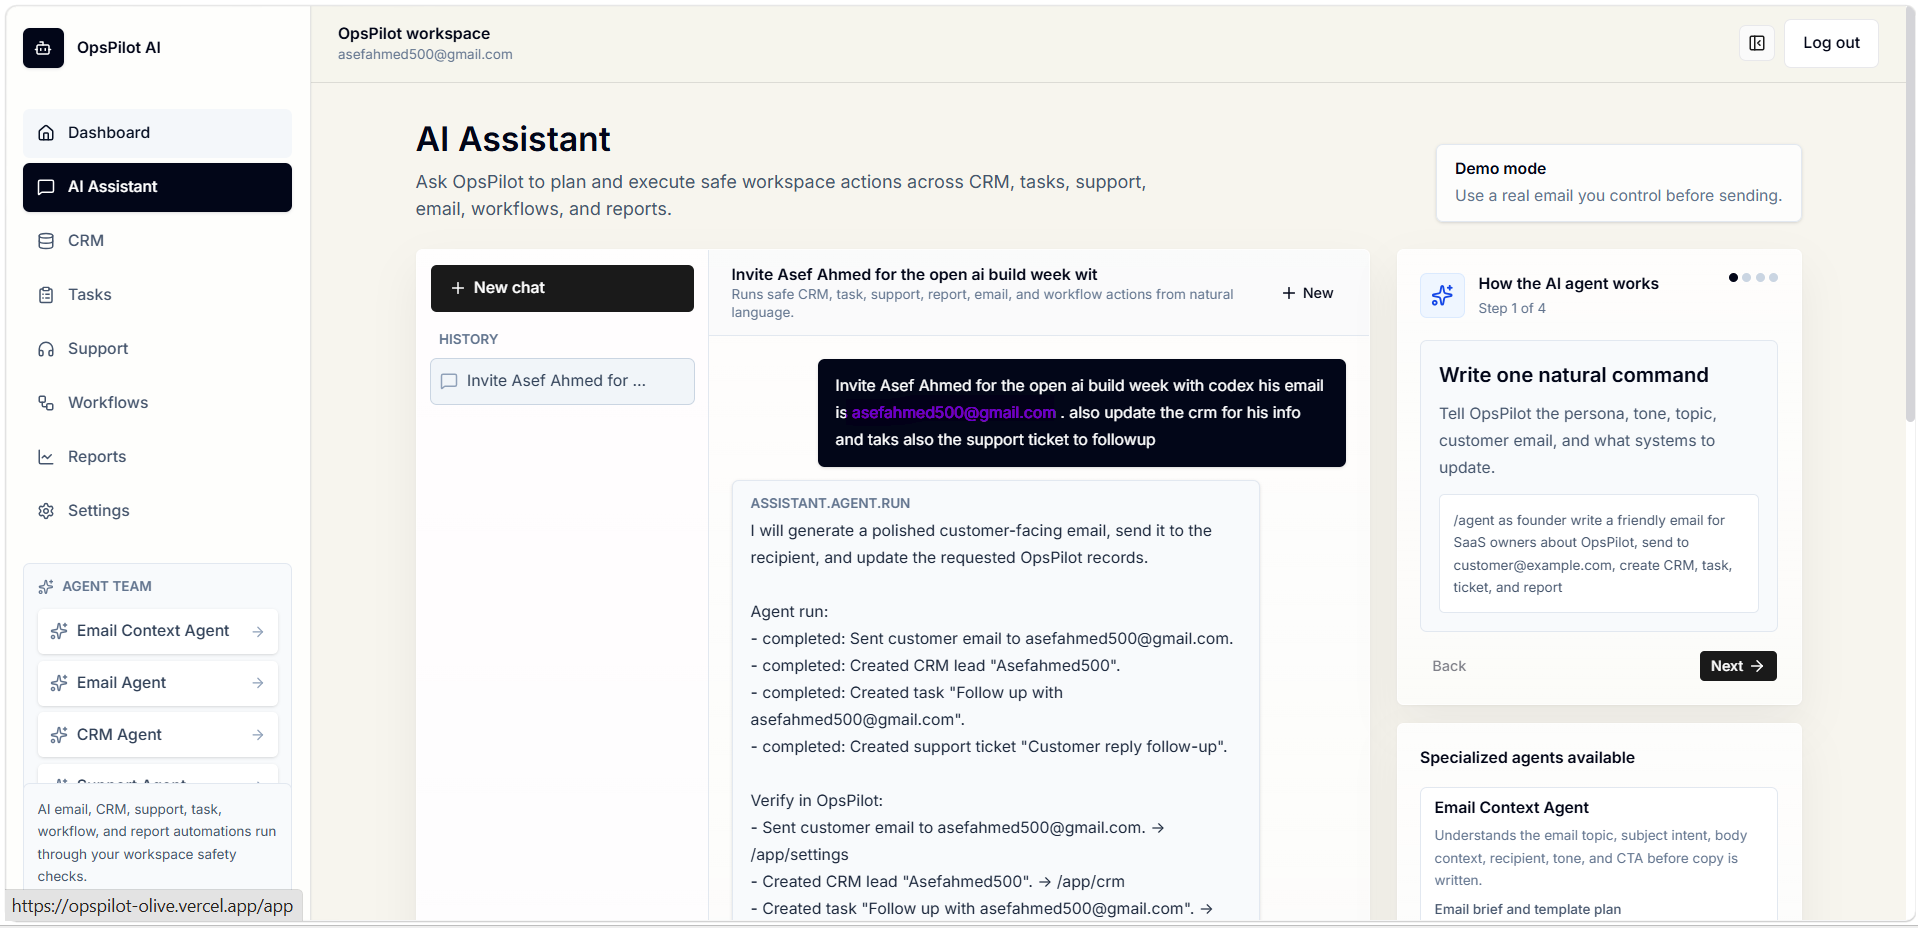Click the Dashboard home icon
1918x928 pixels.
(46, 133)
